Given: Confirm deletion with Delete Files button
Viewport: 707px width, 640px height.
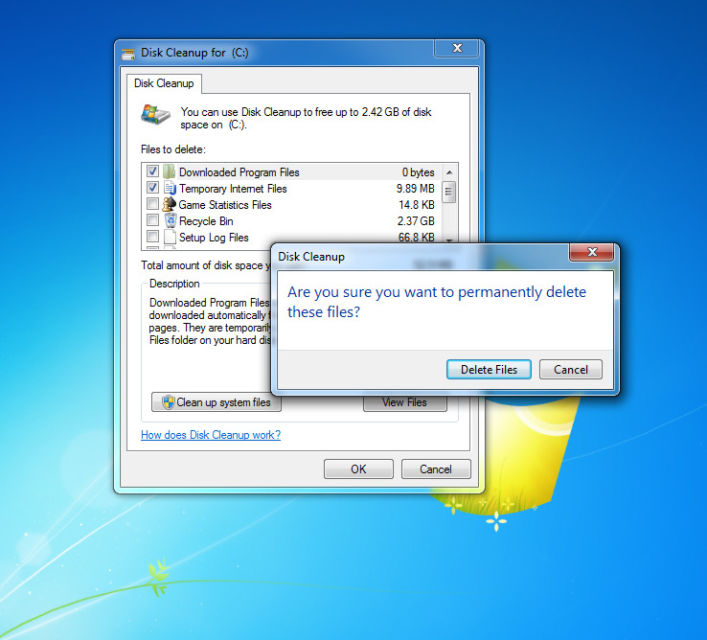Looking at the screenshot, I should [x=489, y=369].
